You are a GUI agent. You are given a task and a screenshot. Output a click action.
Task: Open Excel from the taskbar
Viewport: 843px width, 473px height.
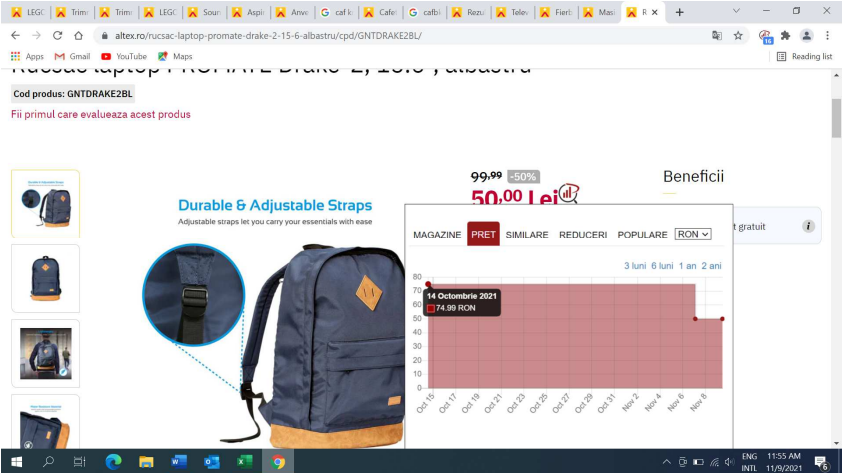[244, 461]
